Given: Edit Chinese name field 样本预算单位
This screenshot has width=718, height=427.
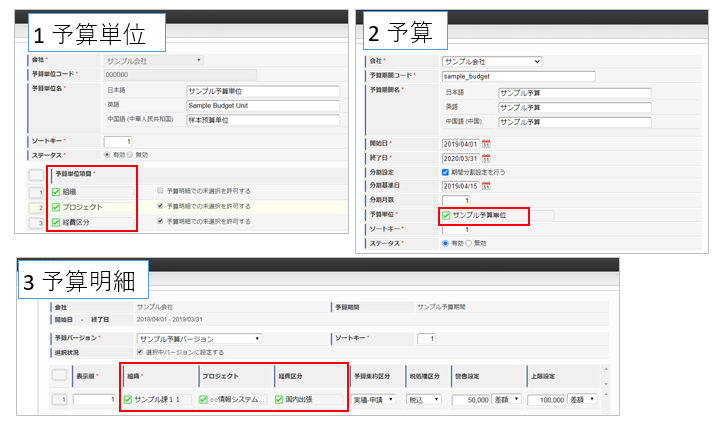Looking at the screenshot, I should (x=263, y=120).
